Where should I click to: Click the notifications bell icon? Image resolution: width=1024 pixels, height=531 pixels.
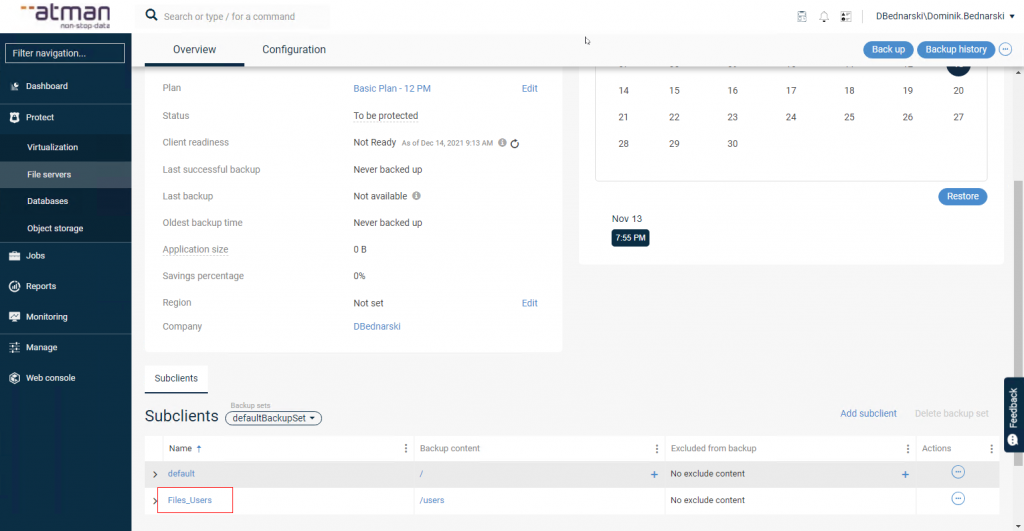click(824, 17)
